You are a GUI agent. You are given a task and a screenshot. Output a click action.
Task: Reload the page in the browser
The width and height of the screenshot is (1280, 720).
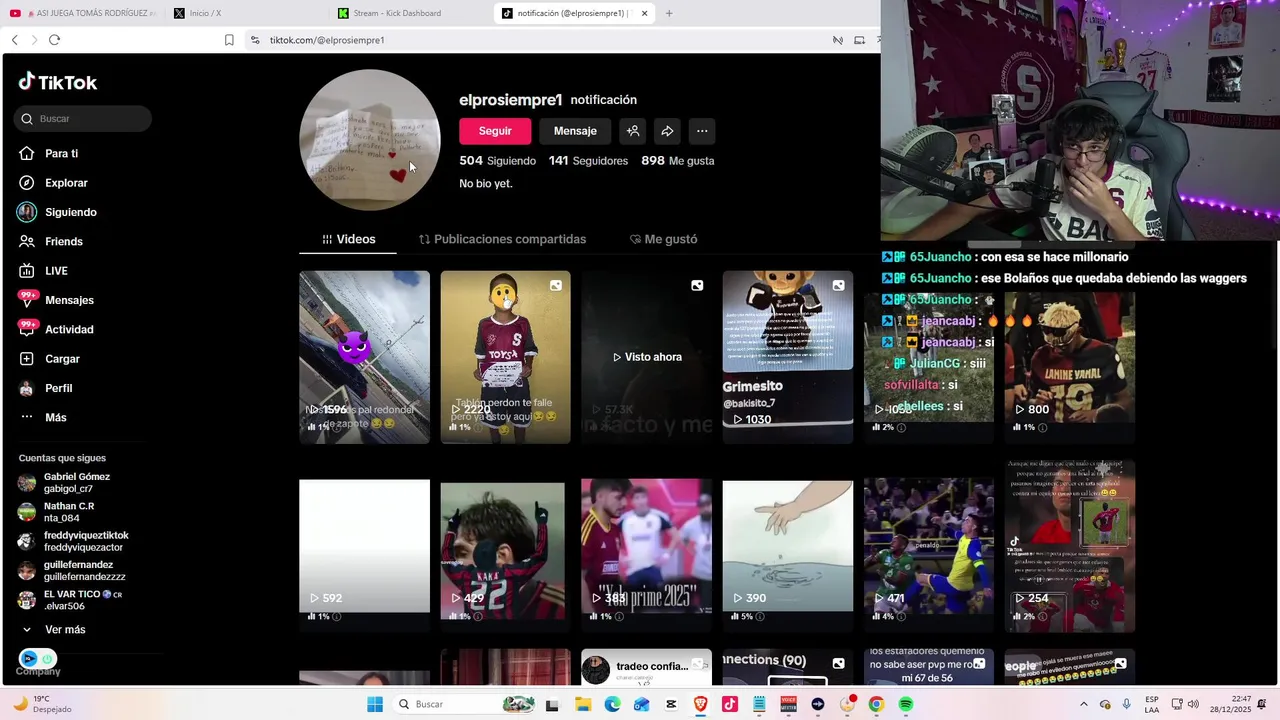coord(54,40)
